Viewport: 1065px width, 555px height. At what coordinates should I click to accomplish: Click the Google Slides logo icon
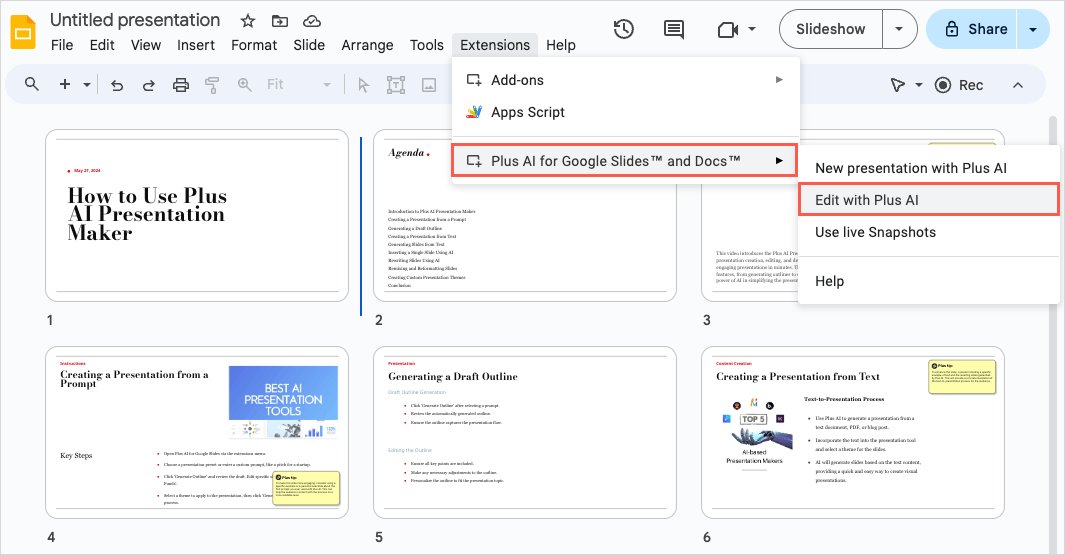point(23,32)
